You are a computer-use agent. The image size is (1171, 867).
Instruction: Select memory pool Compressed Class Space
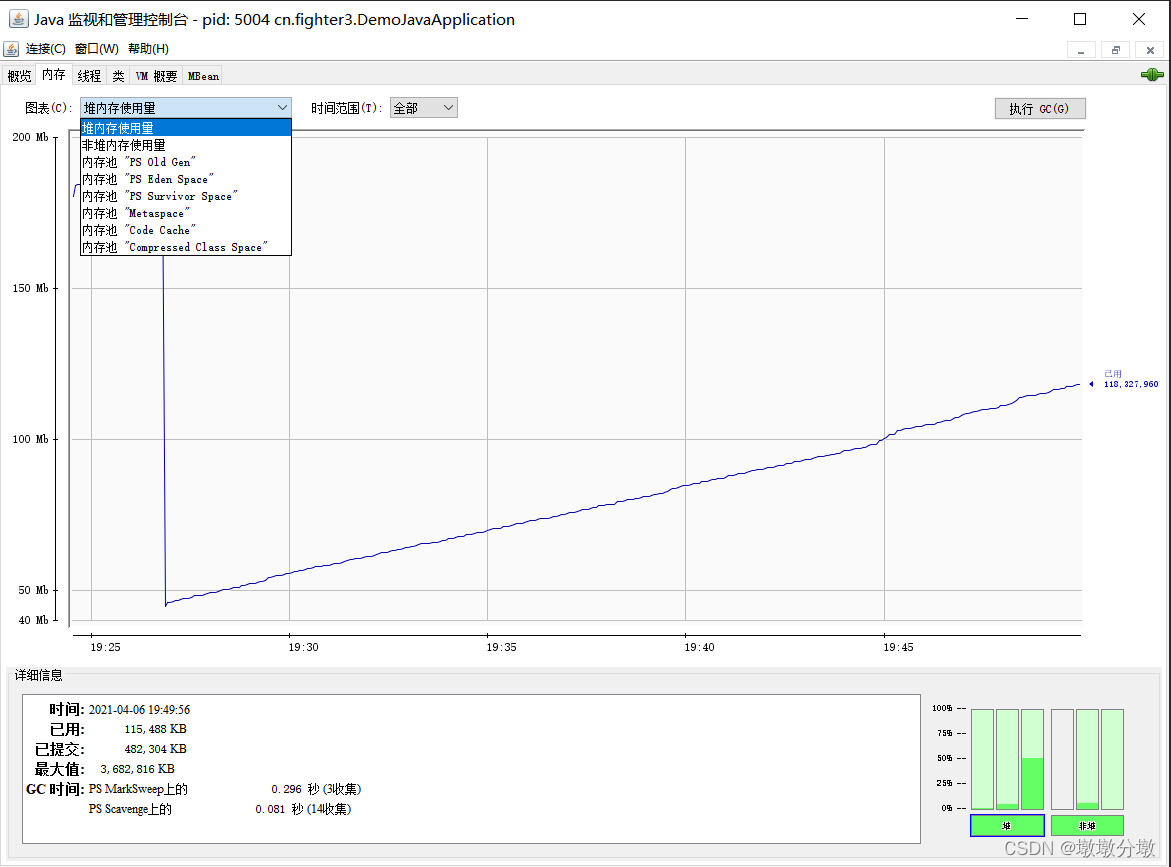[x=185, y=248]
